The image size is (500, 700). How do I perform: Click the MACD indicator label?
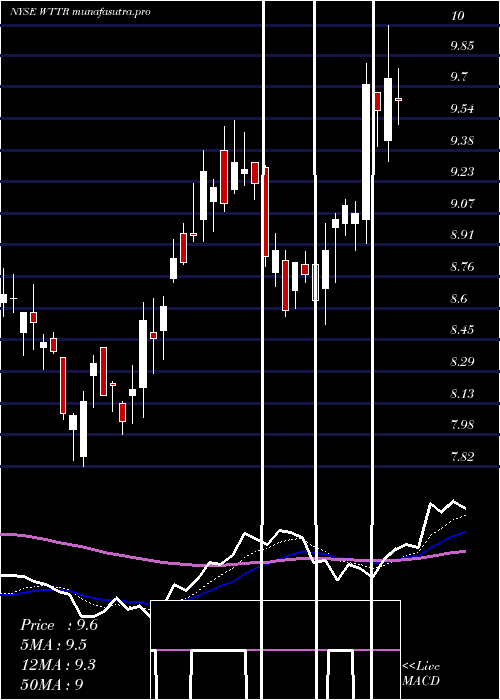(x=421, y=681)
